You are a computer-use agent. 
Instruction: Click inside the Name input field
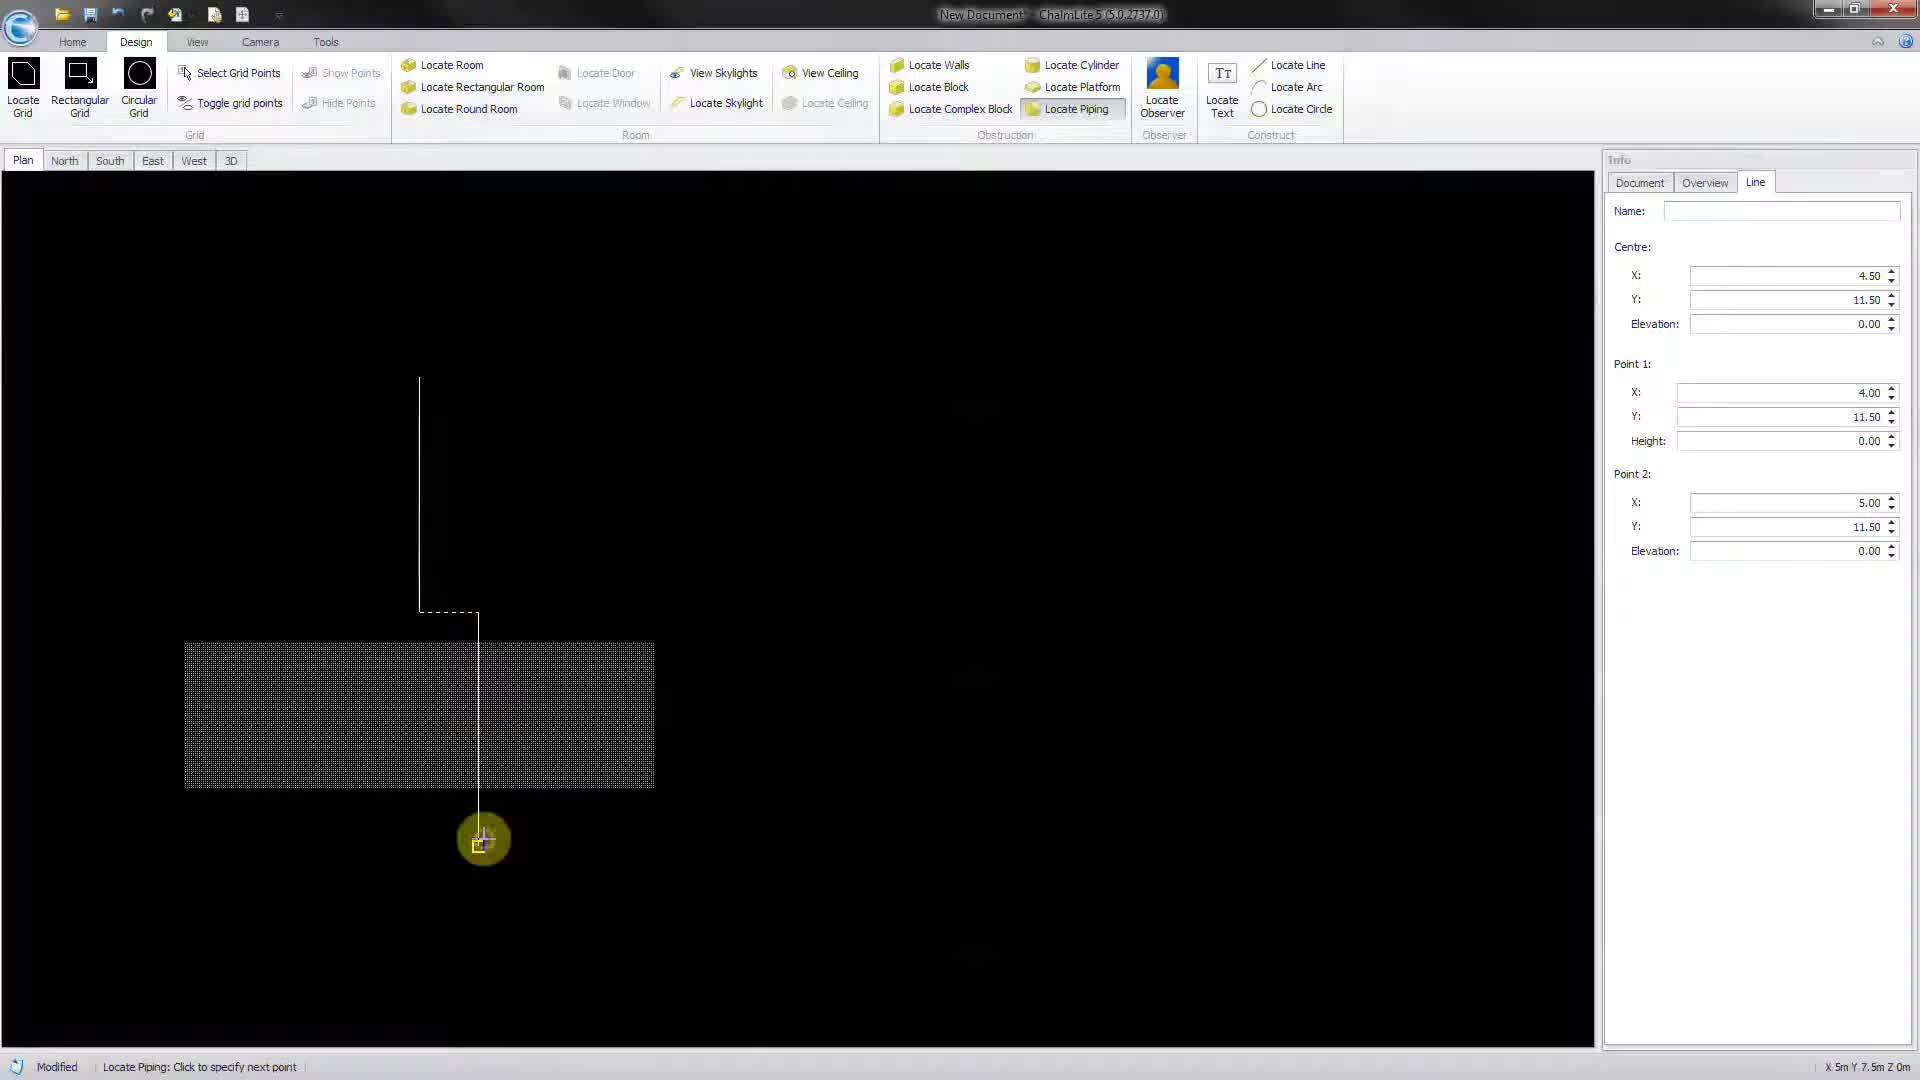coord(1781,211)
